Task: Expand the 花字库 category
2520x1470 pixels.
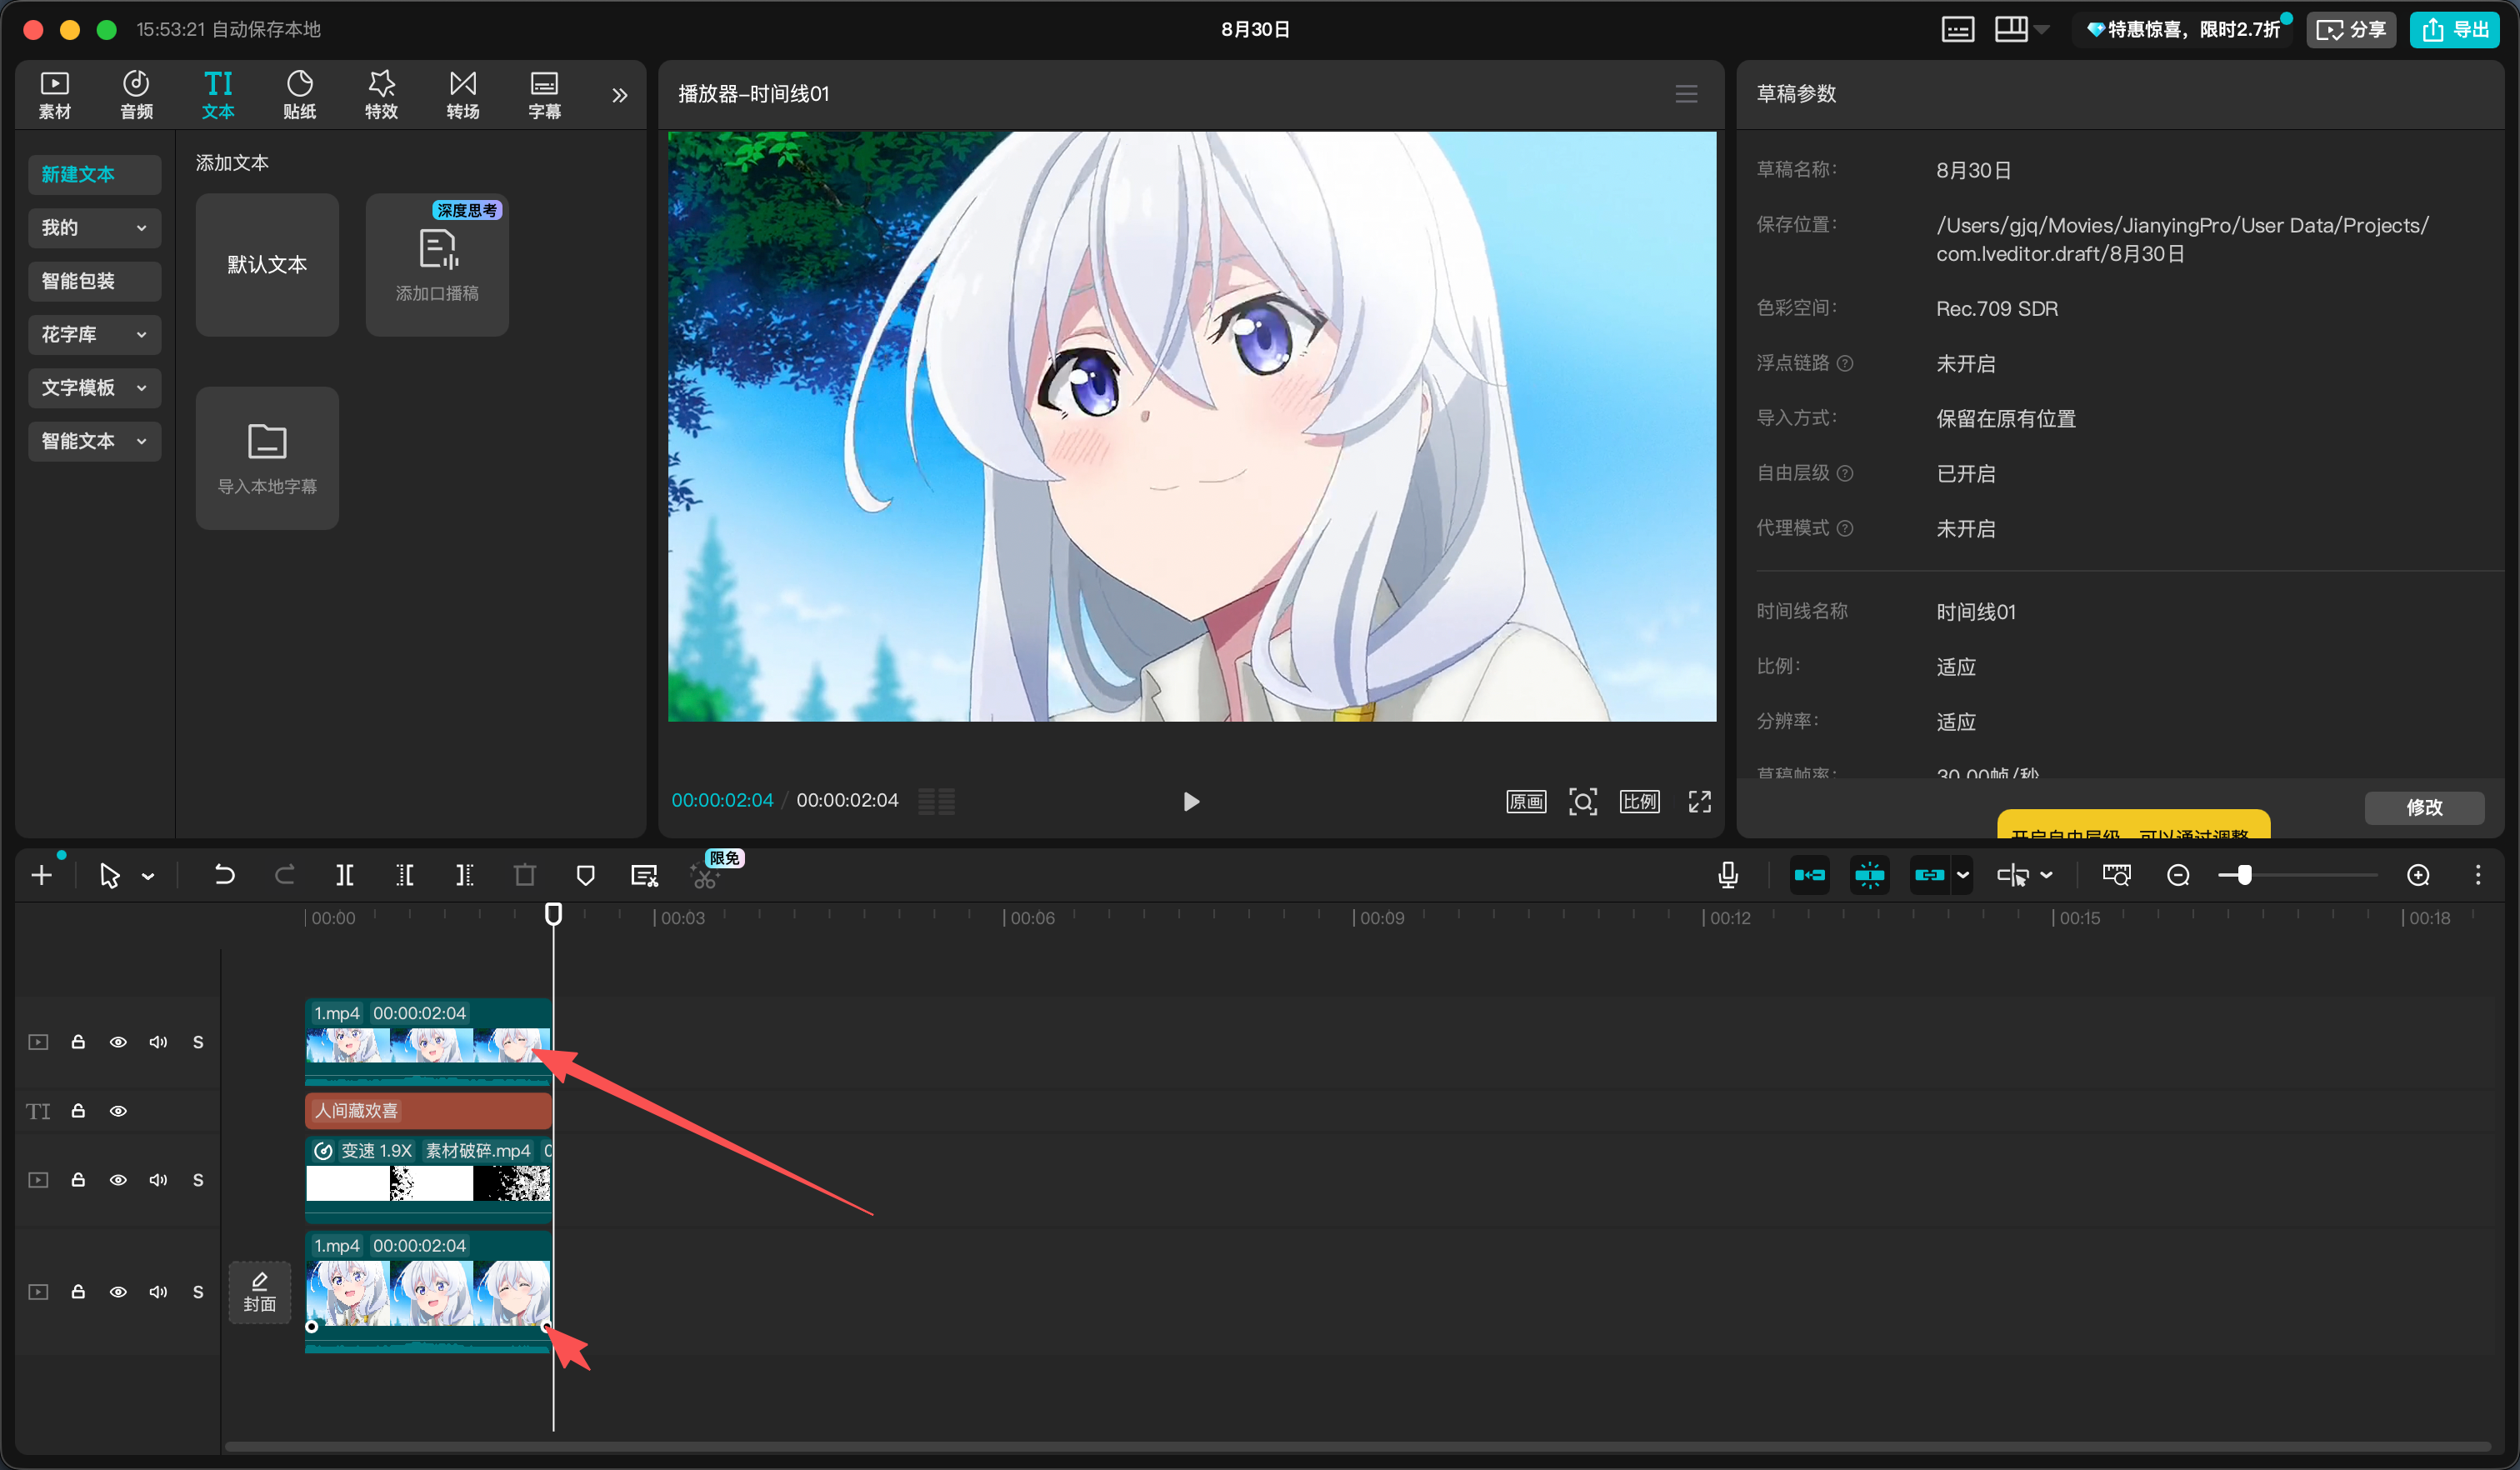Action: pyautogui.click(x=95, y=334)
